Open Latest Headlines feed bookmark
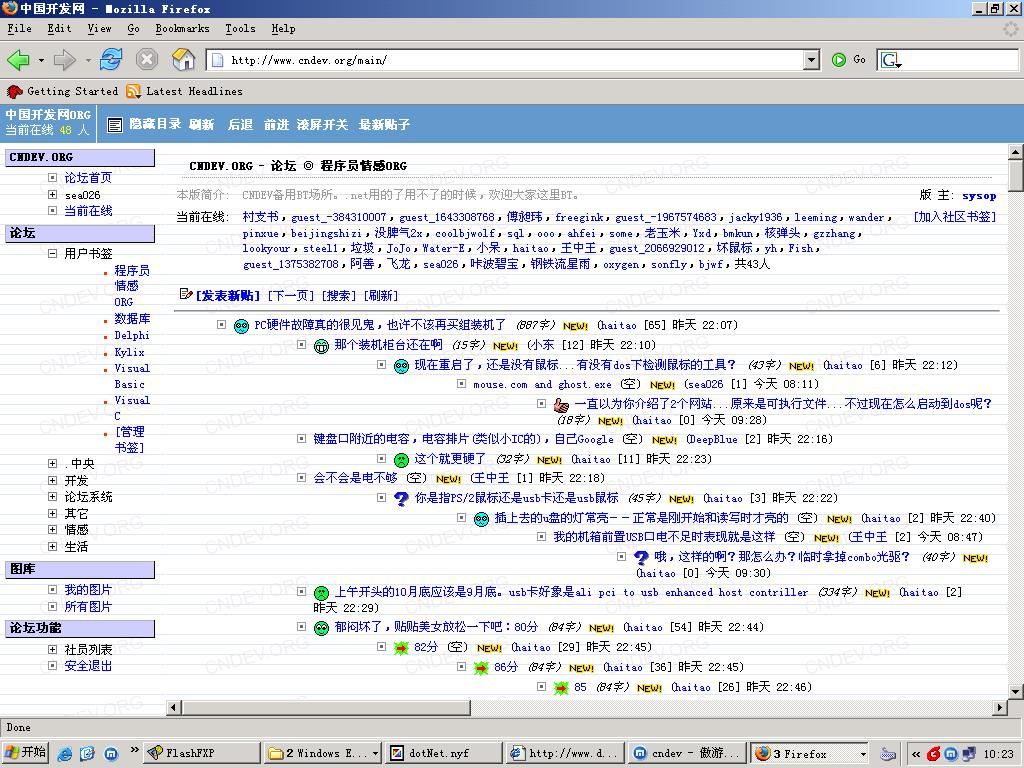The height and width of the screenshot is (768, 1024). 185,91
